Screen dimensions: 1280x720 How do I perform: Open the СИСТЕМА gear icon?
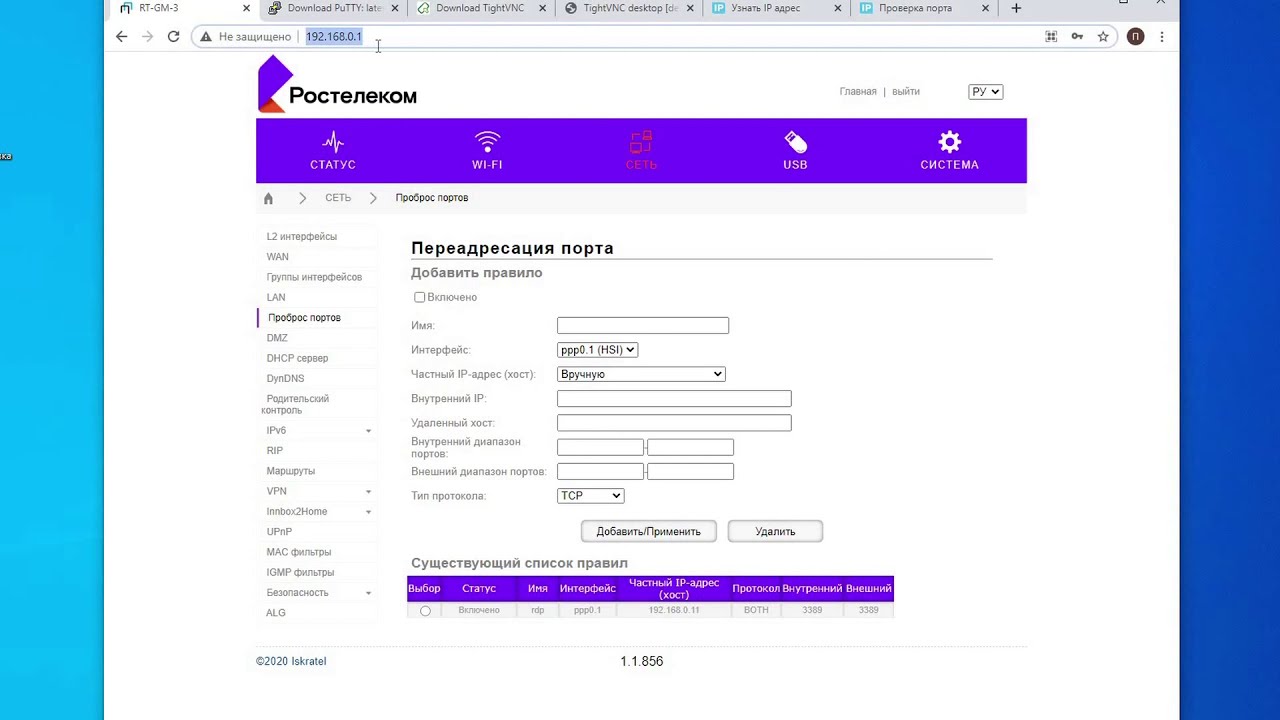pyautogui.click(x=949, y=142)
